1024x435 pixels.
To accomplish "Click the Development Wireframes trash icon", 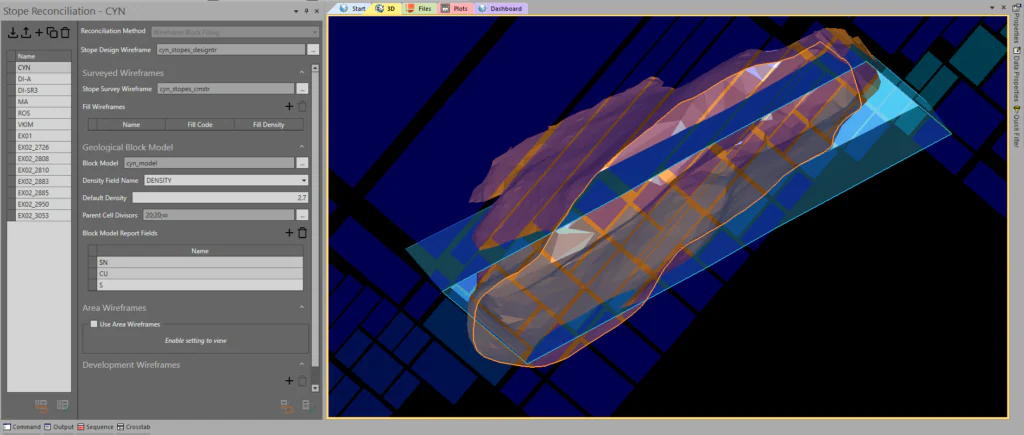I will (x=302, y=381).
